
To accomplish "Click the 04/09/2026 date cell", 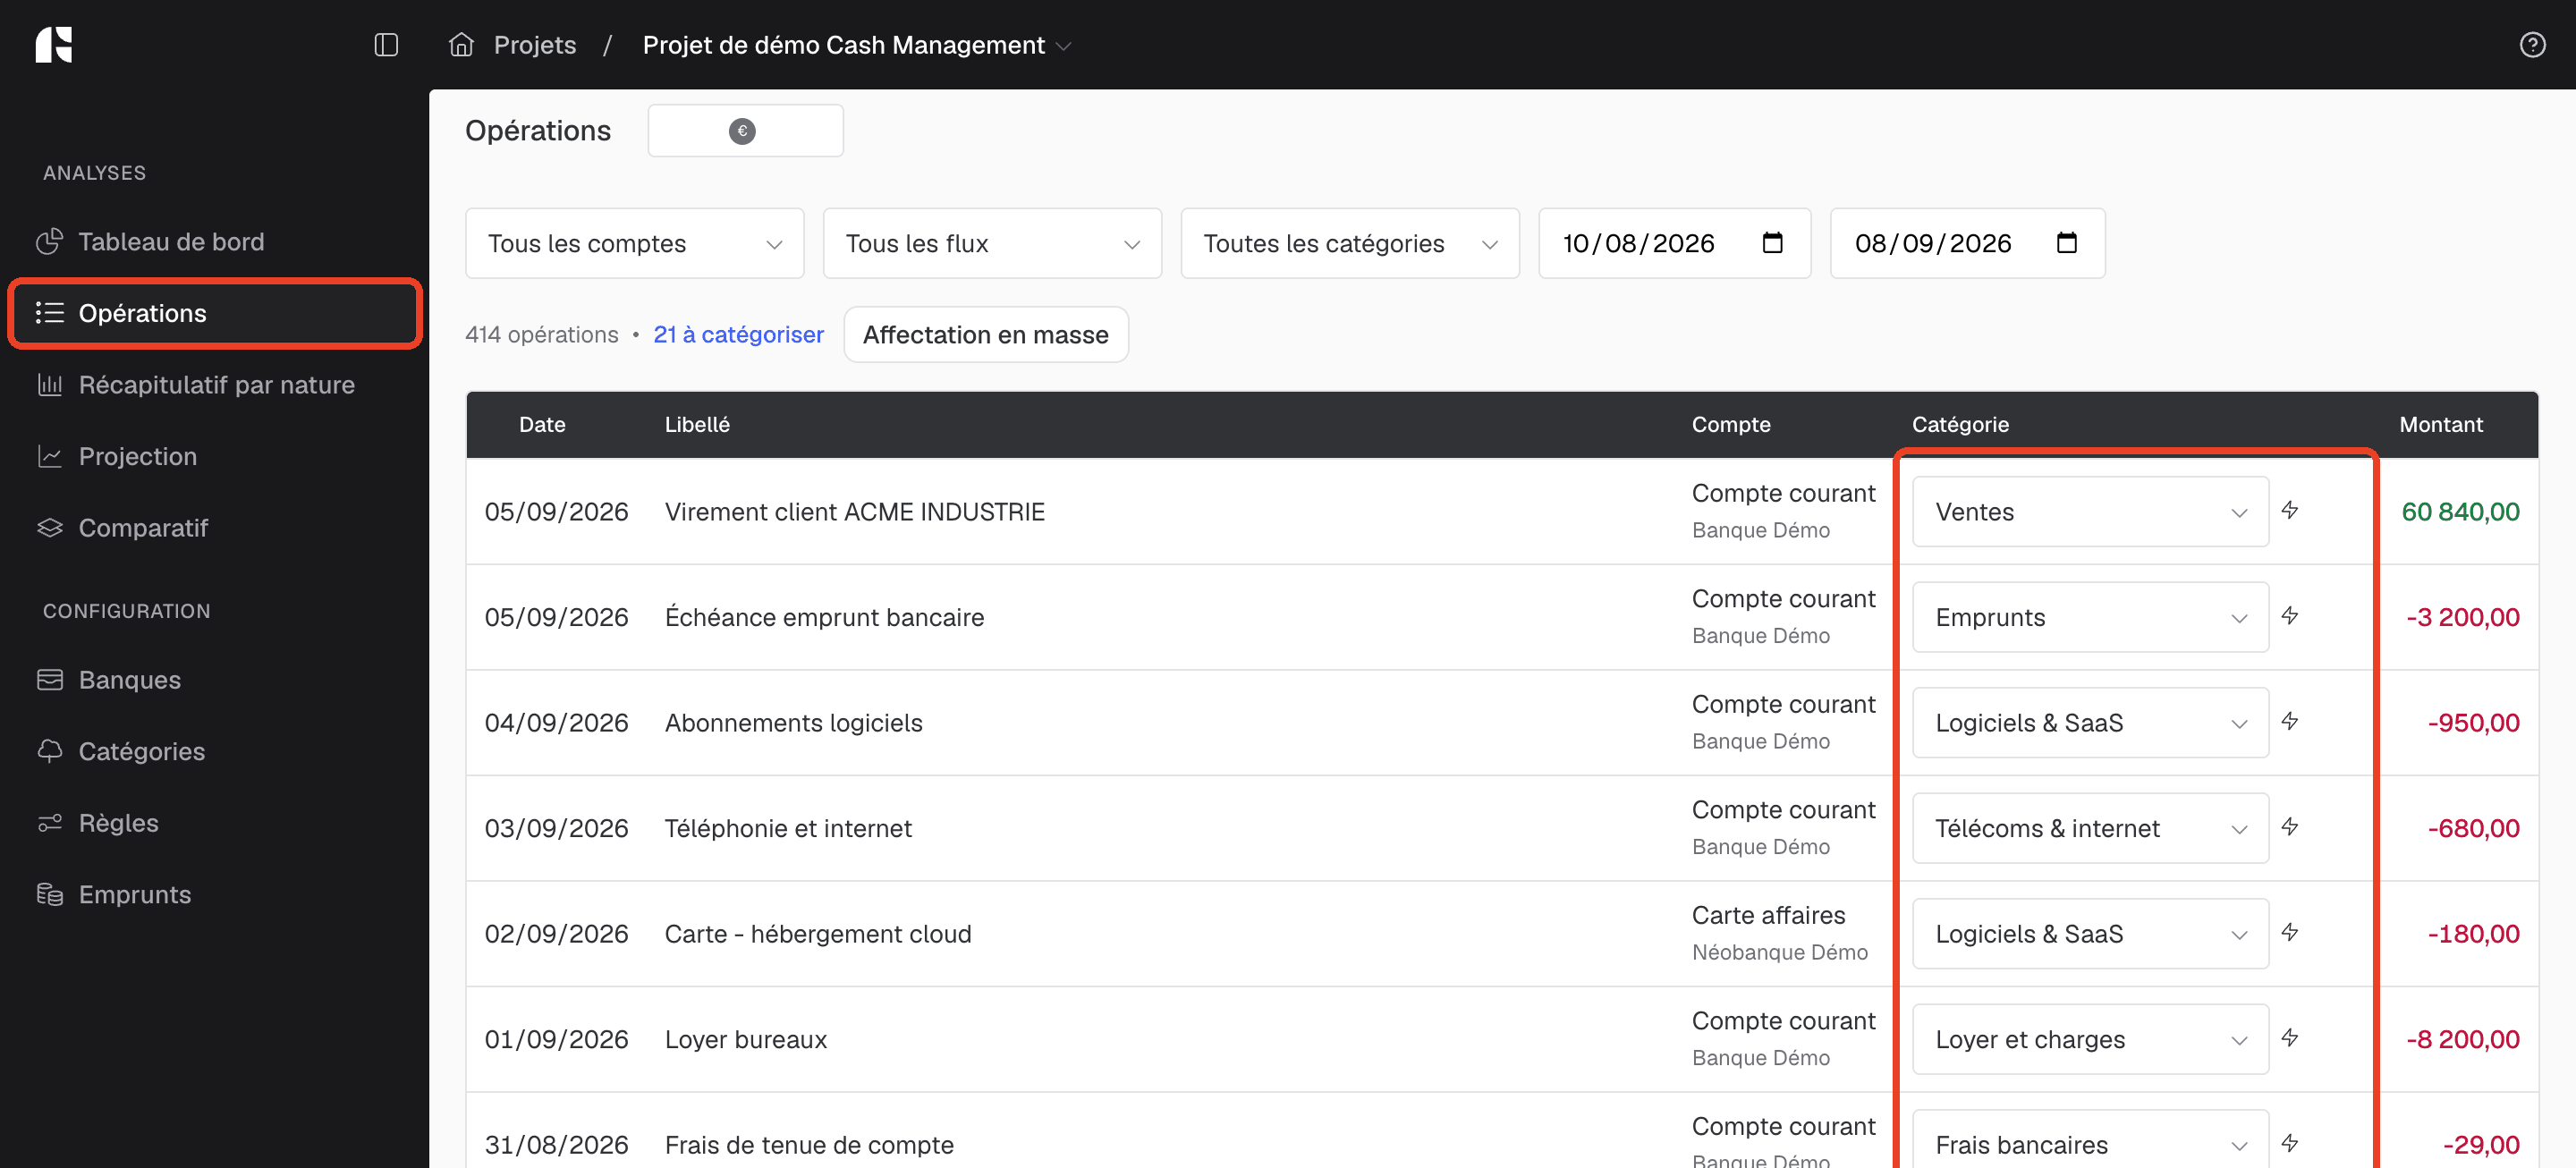I will 556,723.
